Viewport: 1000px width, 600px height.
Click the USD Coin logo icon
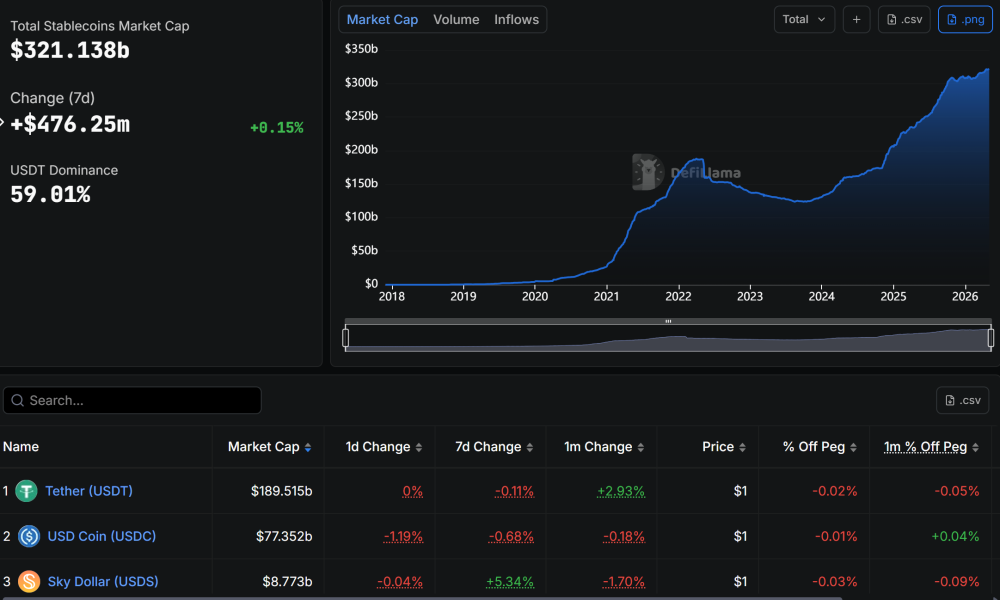click(29, 536)
